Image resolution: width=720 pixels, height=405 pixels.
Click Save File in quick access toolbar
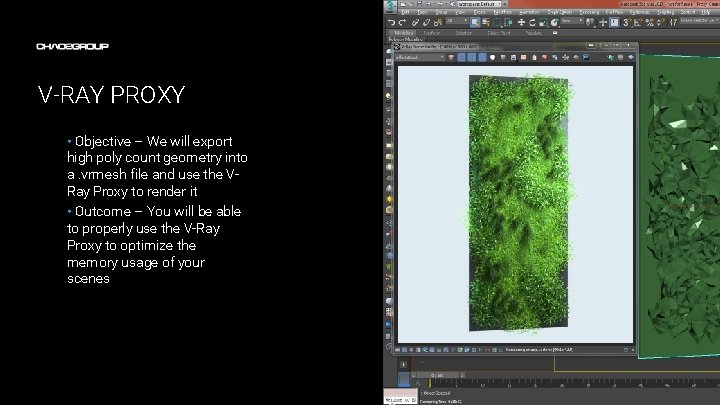tap(419, 4)
